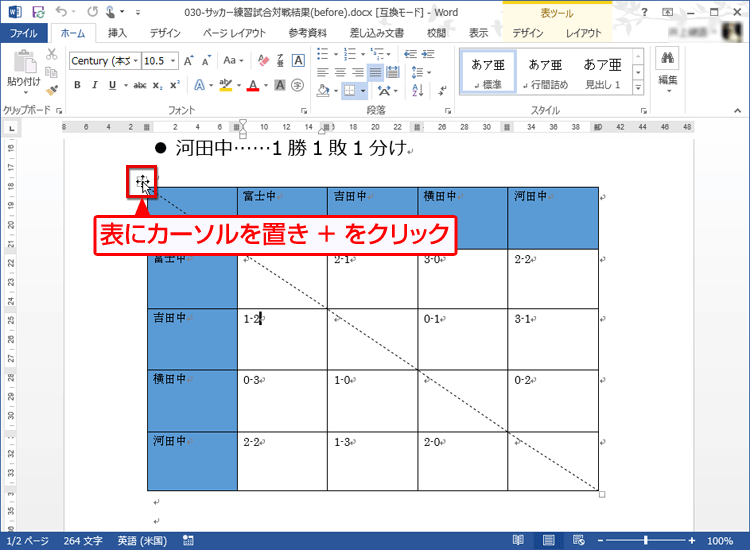The height and width of the screenshot is (550, 750).
Task: Adjust the zoom slider handle
Action: coord(646,540)
